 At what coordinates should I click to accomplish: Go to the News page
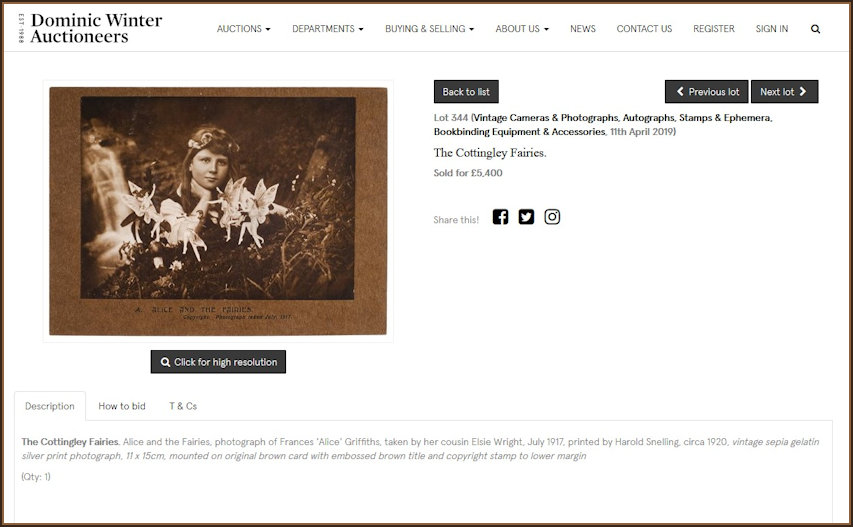point(583,29)
